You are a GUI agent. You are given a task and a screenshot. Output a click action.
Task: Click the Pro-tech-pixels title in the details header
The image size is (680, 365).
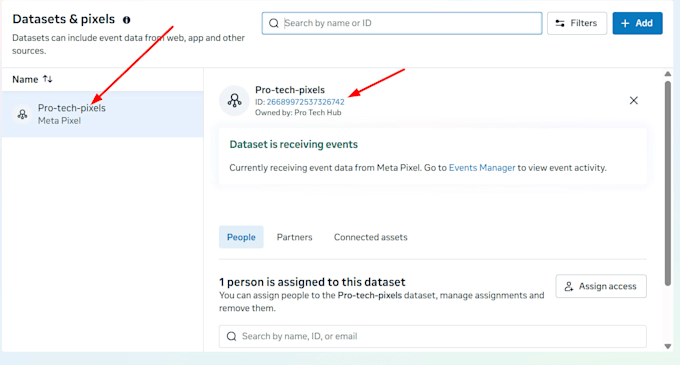(290, 90)
